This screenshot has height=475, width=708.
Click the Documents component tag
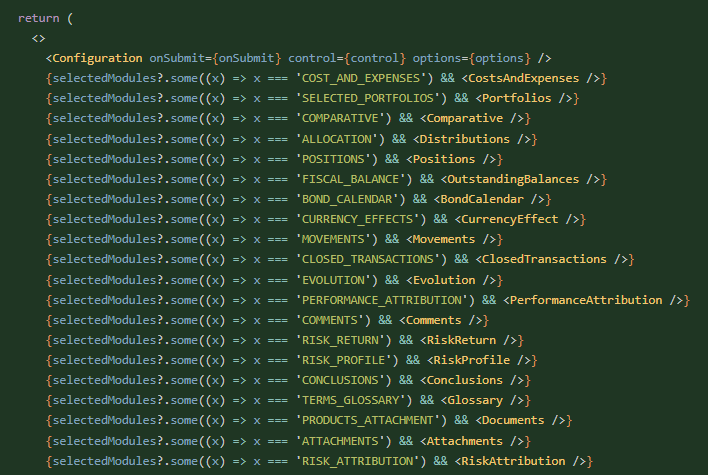tap(513, 420)
